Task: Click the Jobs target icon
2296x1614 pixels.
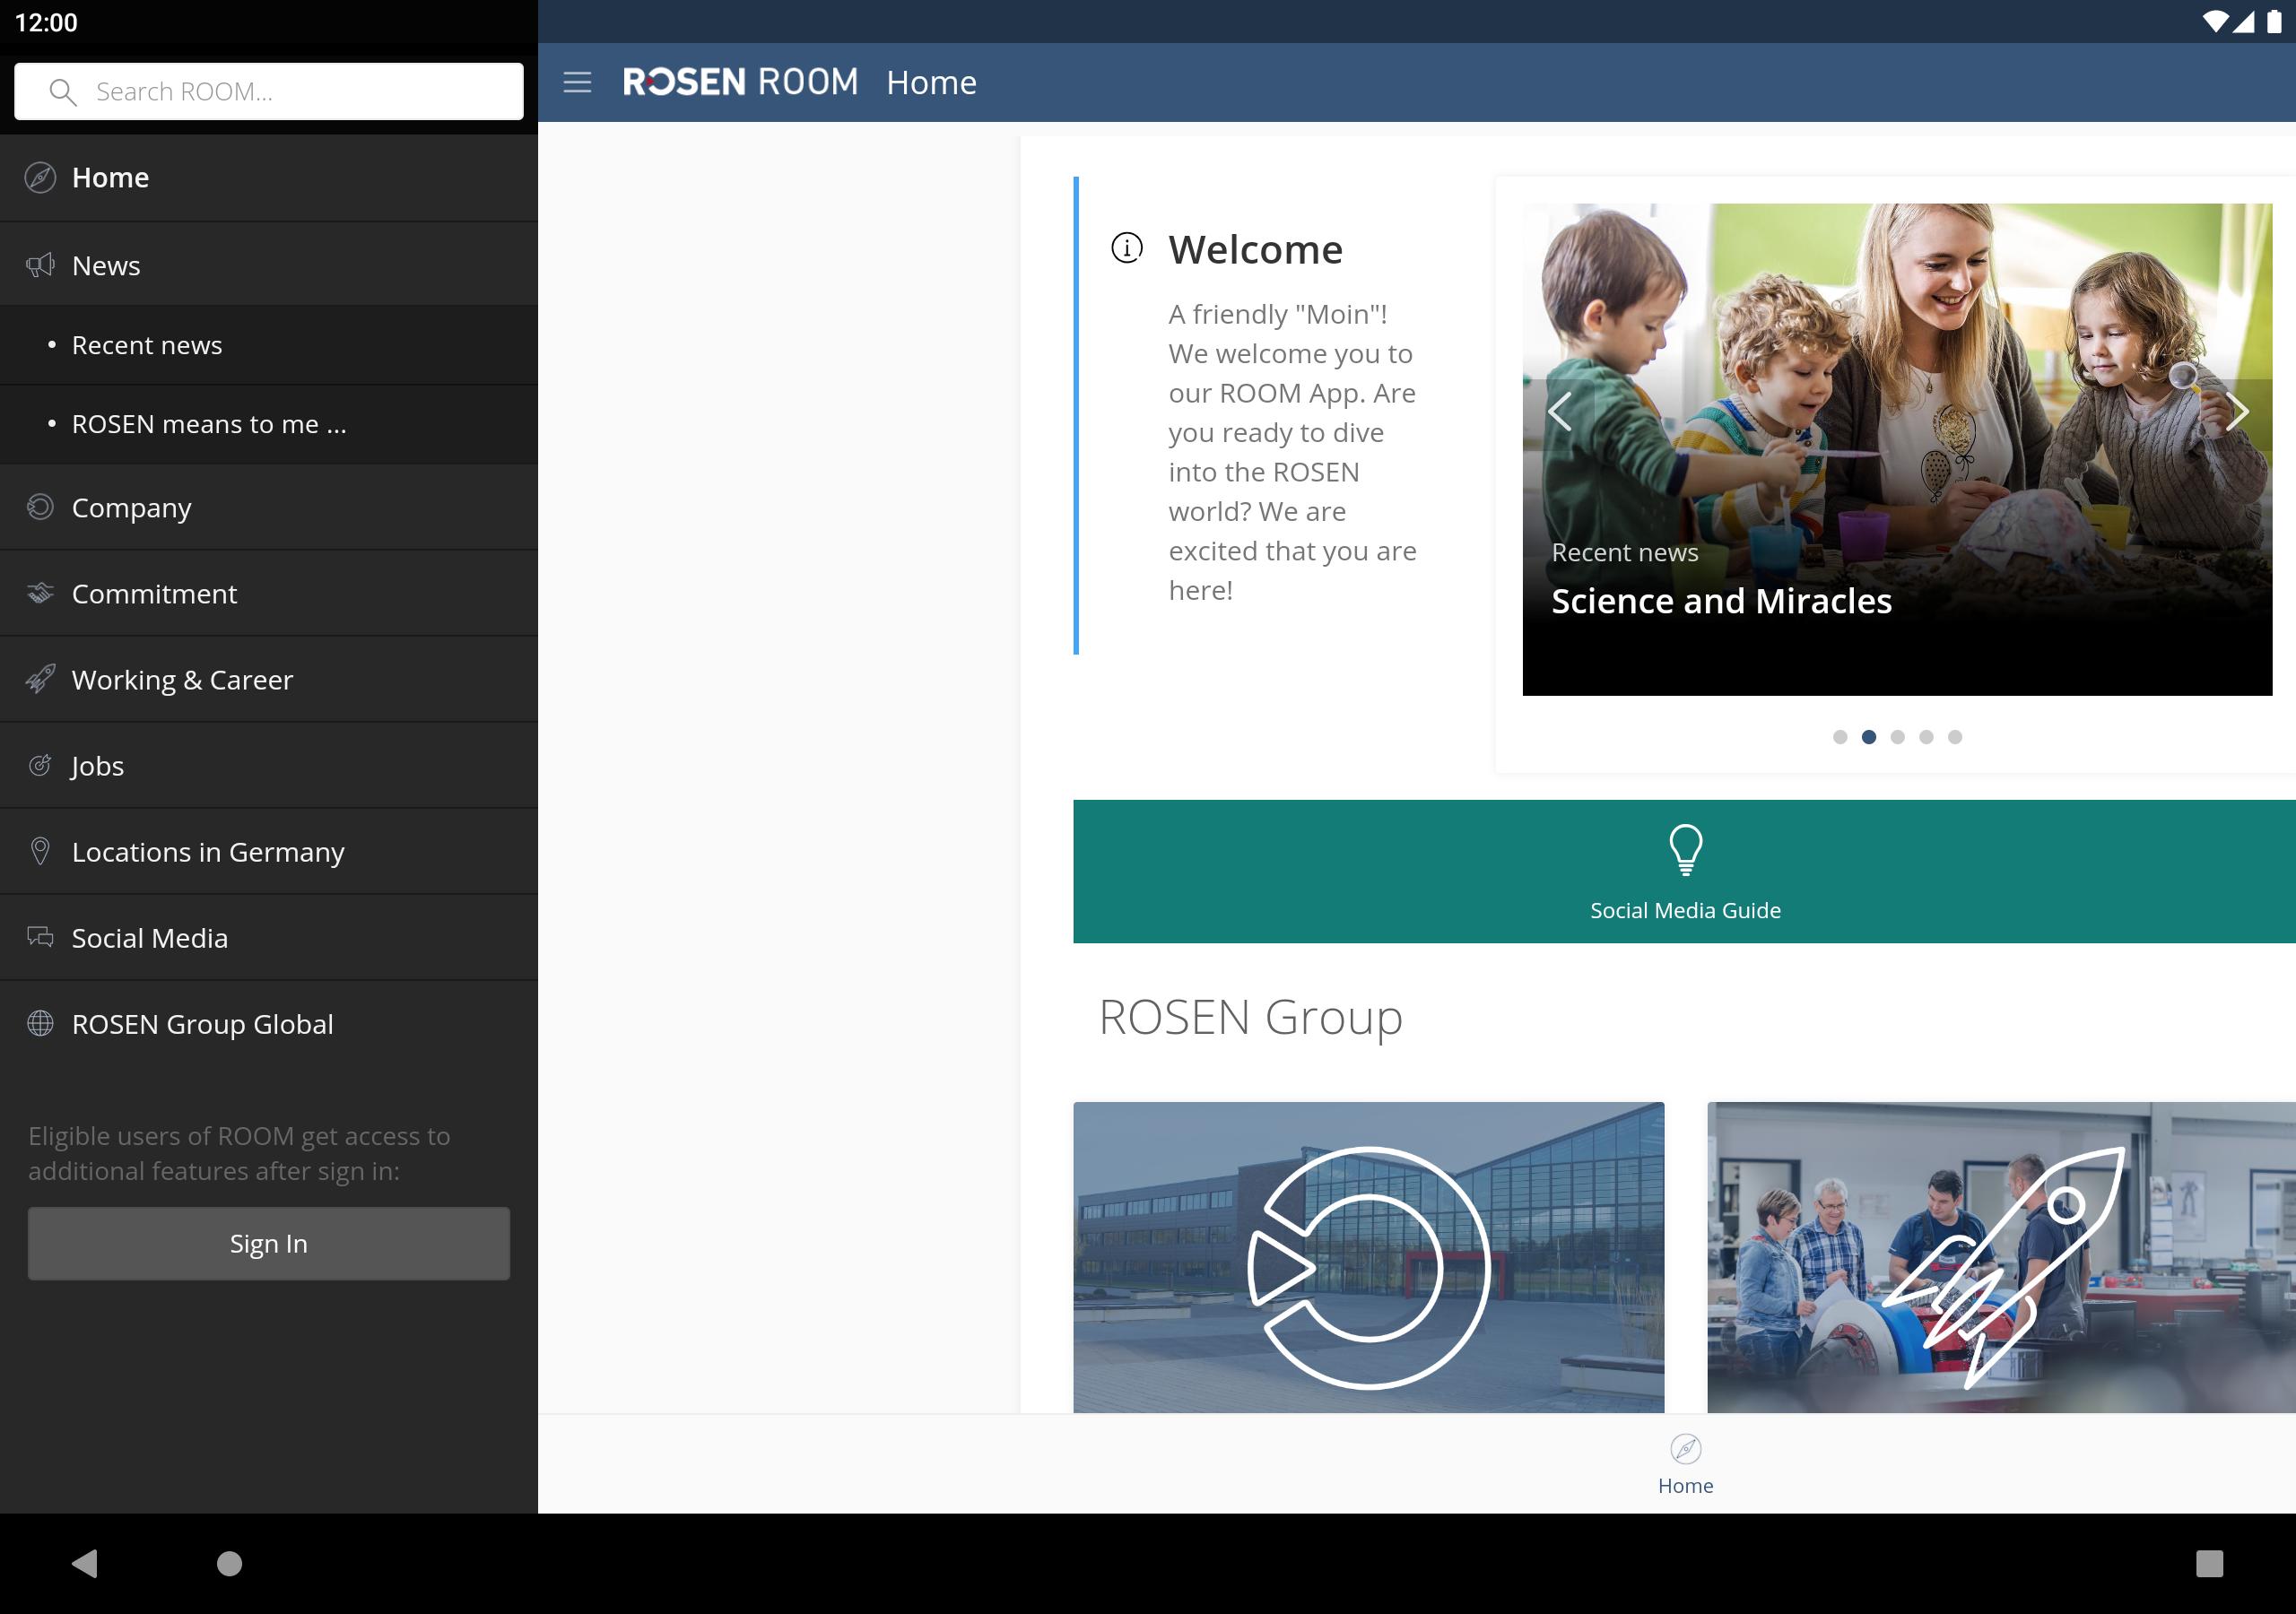Action: 40,765
